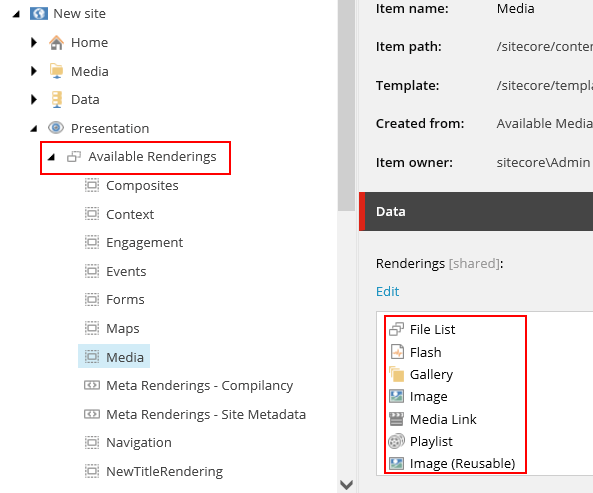Expand the Home tree node
This screenshot has height=493, width=593.
[x=34, y=42]
